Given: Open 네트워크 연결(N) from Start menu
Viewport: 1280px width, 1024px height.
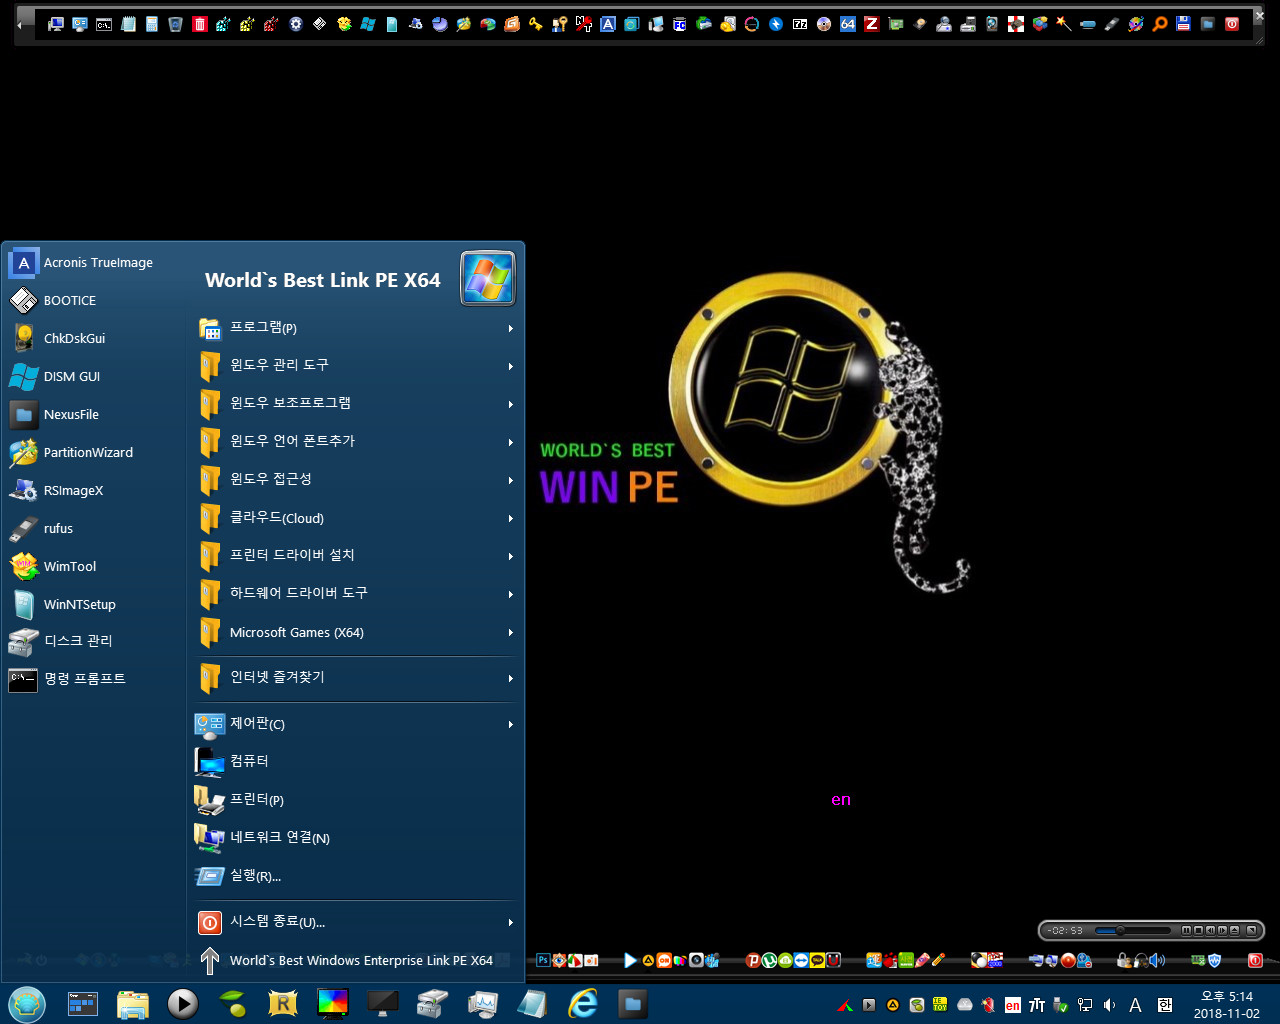Looking at the screenshot, I should click(357, 838).
